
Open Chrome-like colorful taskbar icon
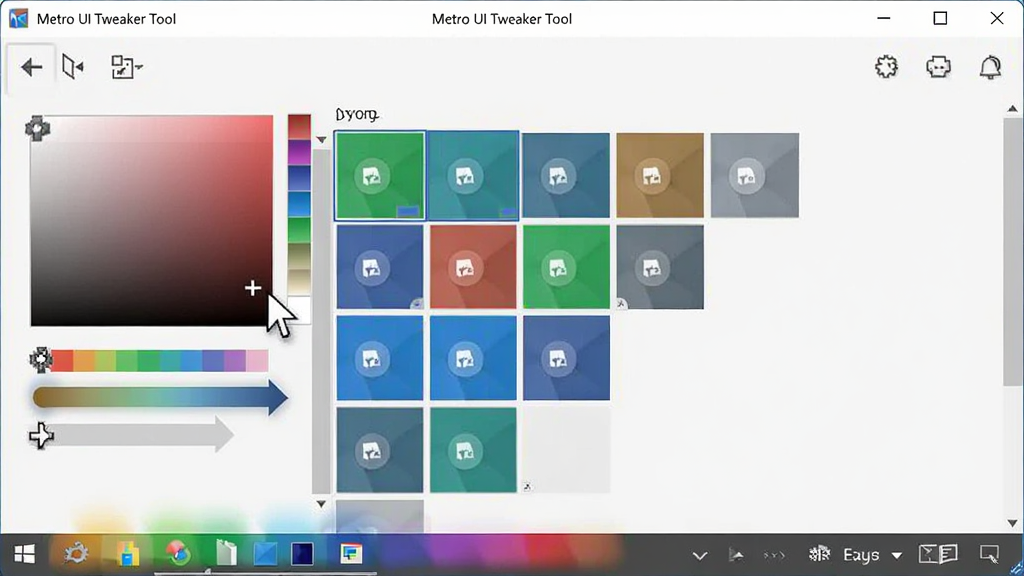[x=178, y=554]
